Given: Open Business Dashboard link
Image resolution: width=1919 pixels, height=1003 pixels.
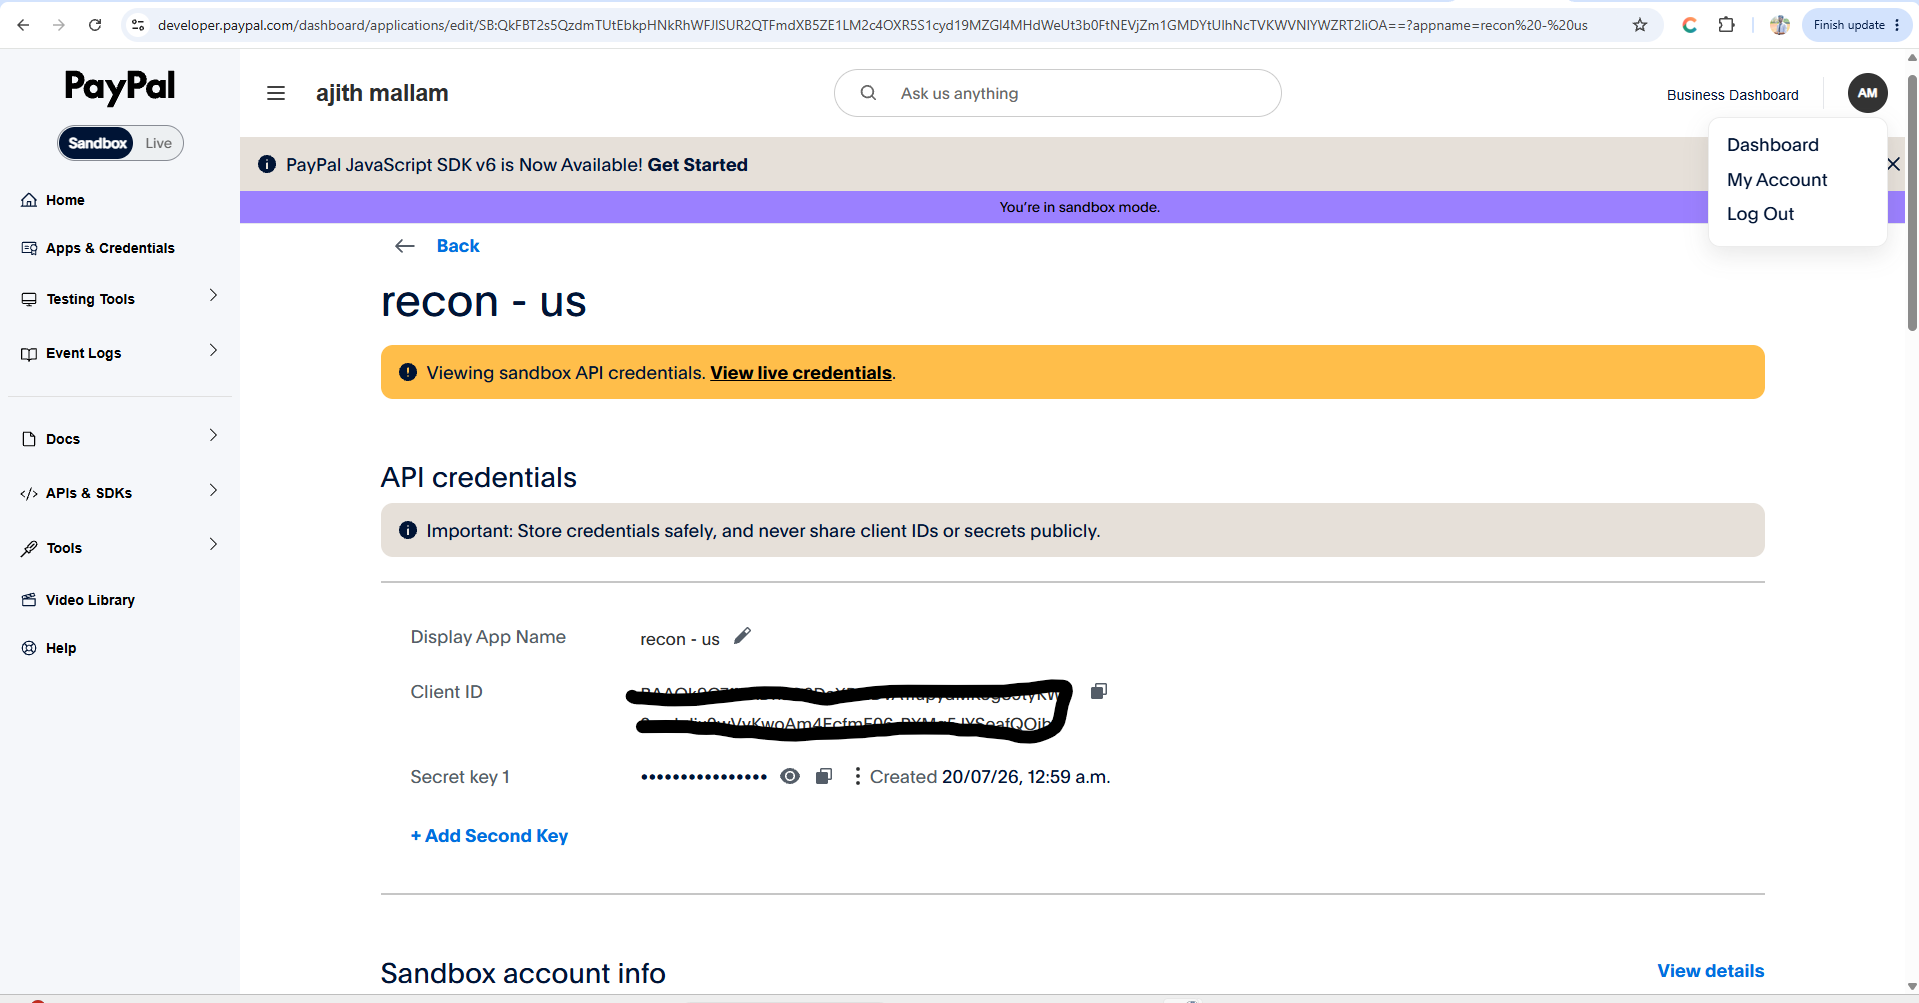Looking at the screenshot, I should (1732, 95).
